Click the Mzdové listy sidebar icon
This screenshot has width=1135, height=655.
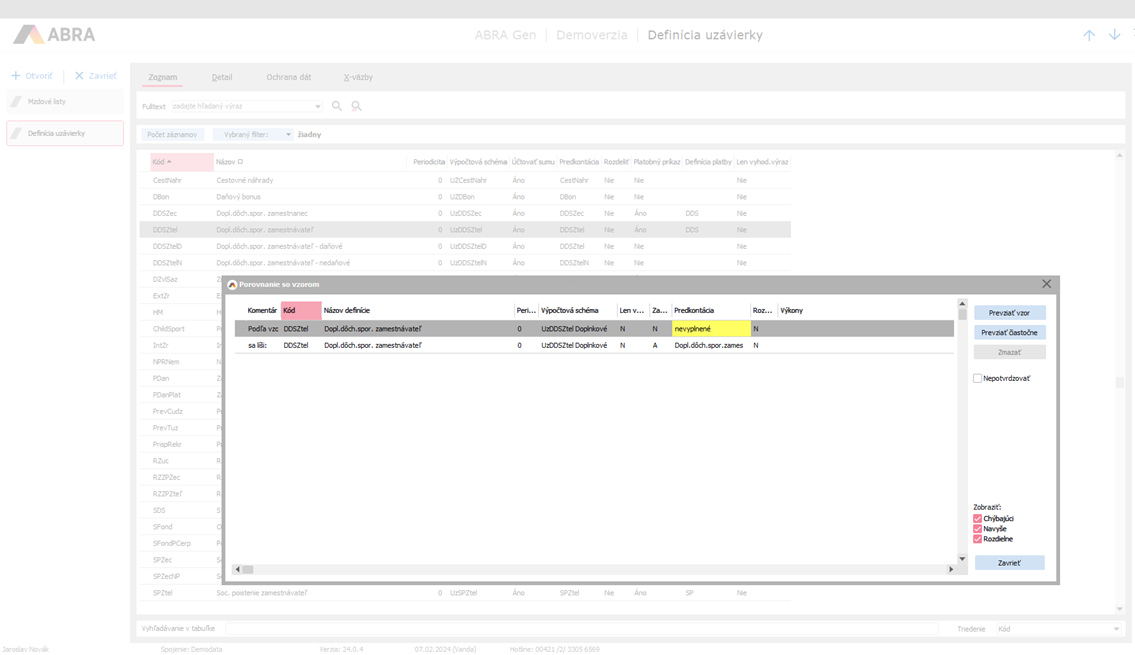pyautogui.click(x=16, y=102)
